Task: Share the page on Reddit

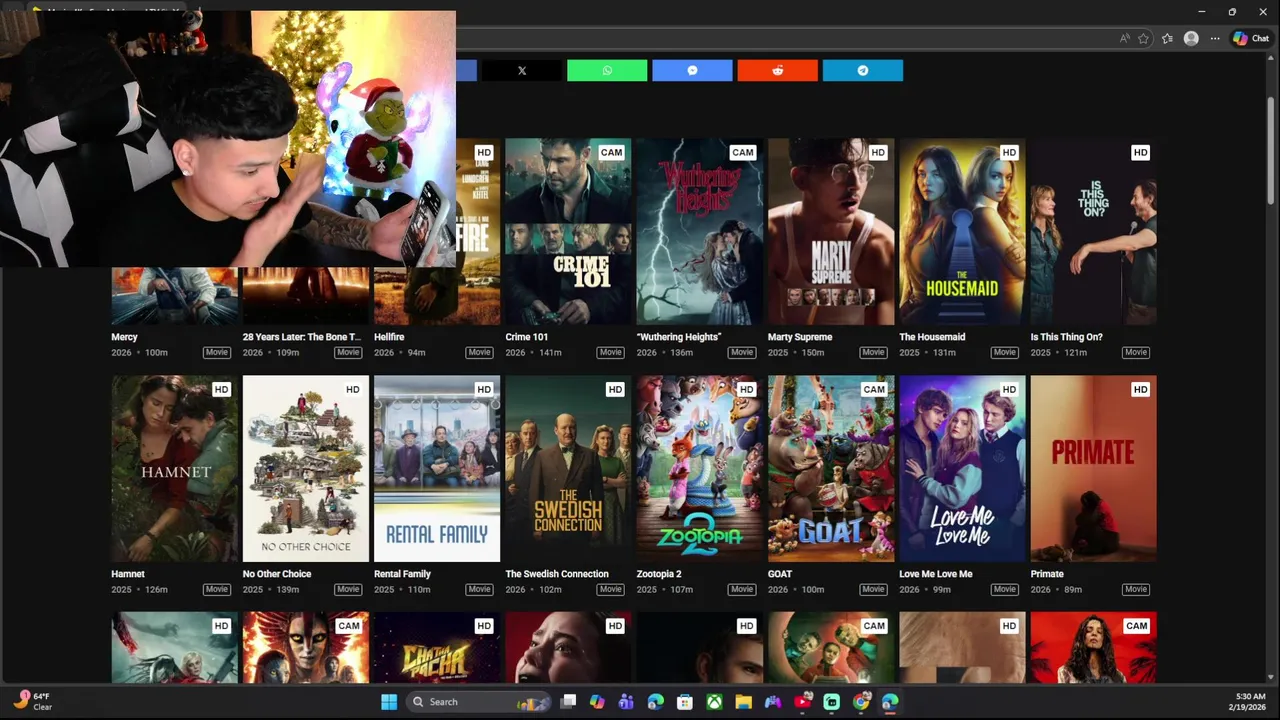Action: point(777,71)
